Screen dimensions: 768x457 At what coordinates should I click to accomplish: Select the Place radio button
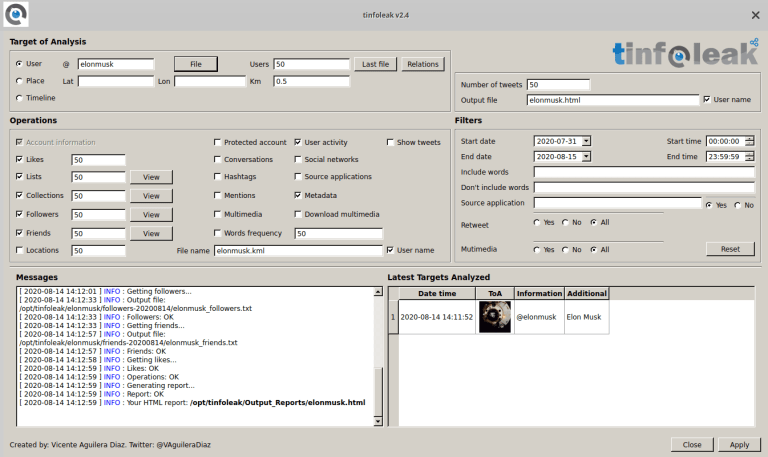pyautogui.click(x=19, y=81)
